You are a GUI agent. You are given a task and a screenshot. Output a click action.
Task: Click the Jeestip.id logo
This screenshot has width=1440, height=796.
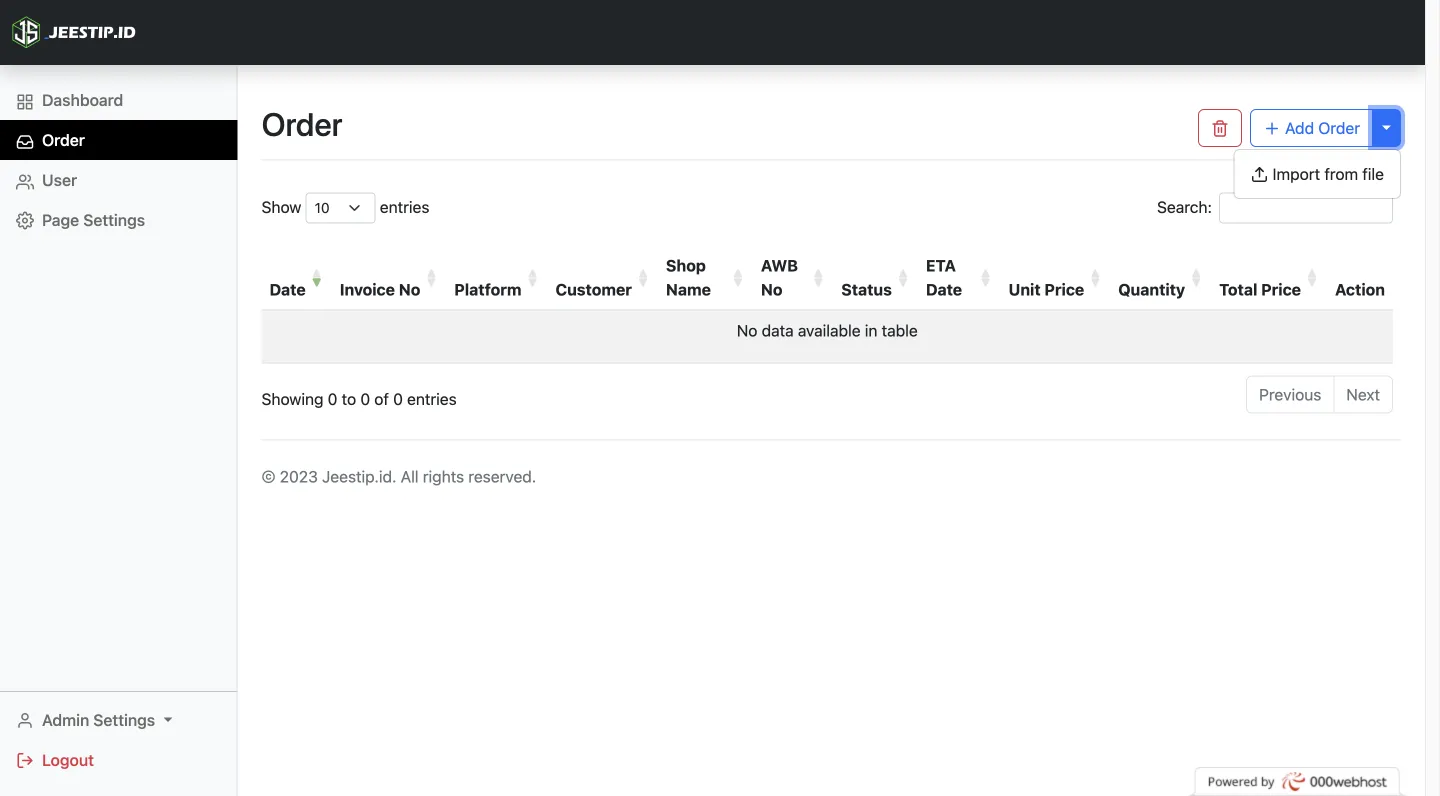coord(73,32)
